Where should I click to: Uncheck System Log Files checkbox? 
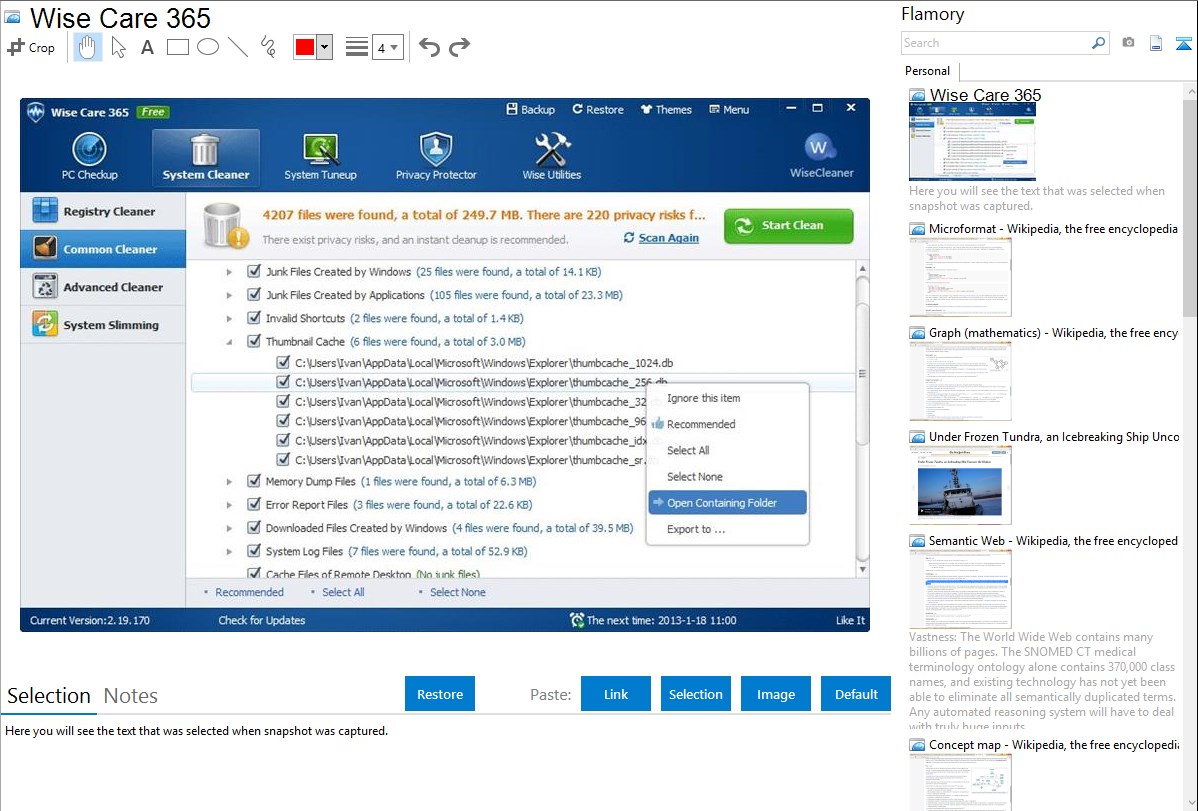[254, 550]
